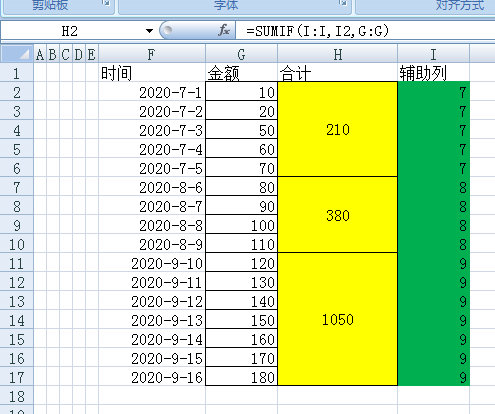Select row 17 header
This screenshot has width=495, height=414.
[17, 376]
